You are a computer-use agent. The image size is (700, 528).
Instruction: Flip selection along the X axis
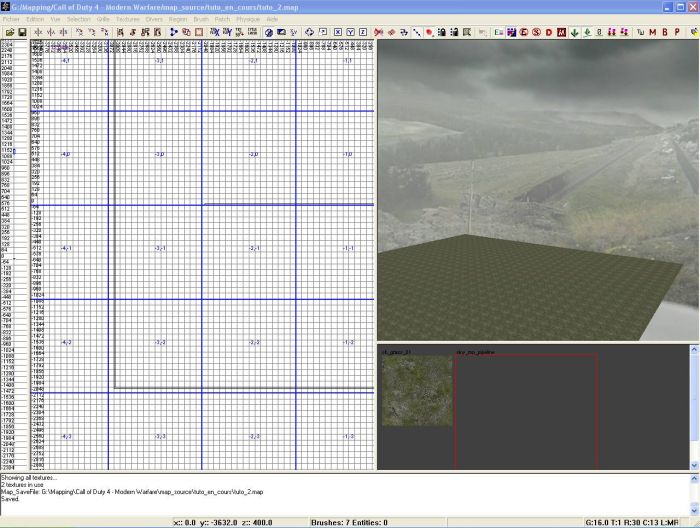tap(38, 32)
